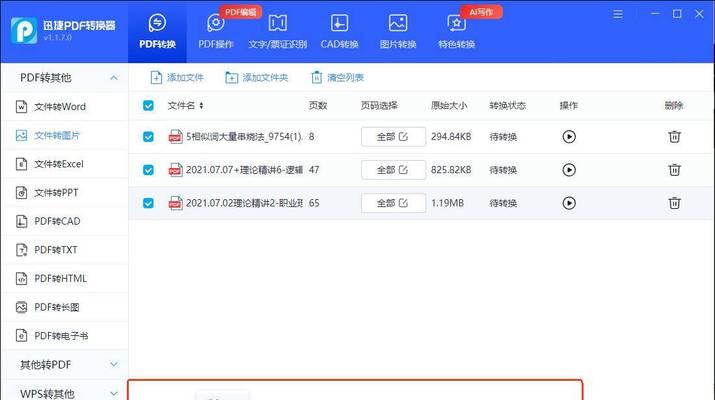
Task: Click the 迅捷PDF转换器 logo icon
Action: point(24,31)
